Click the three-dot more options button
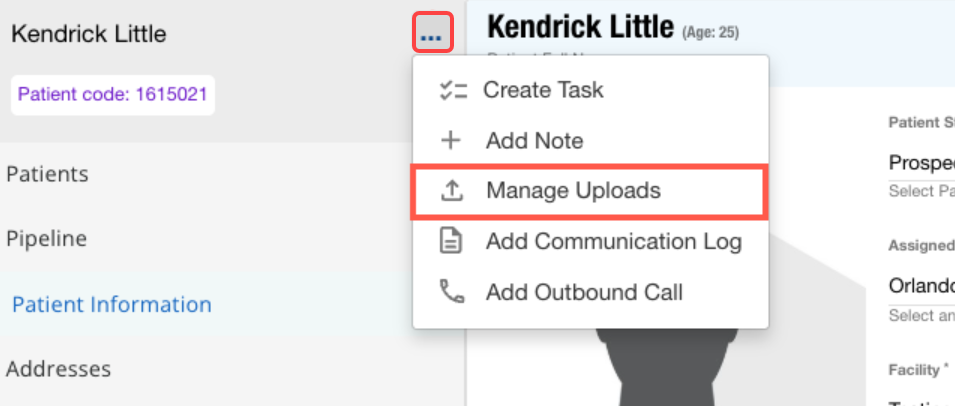Screen dimensions: 955x406 pos(431,34)
